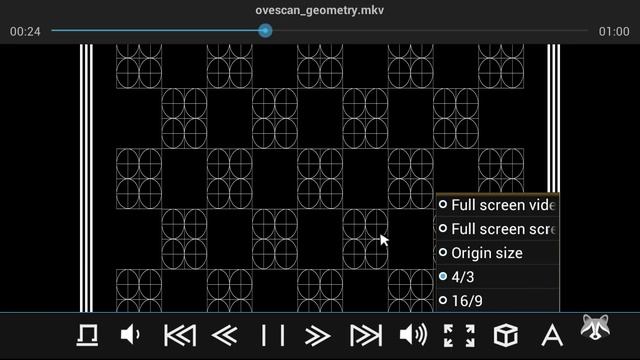Open the 3D cube mode icon
Viewport: 640px width, 360px height.
click(506, 336)
